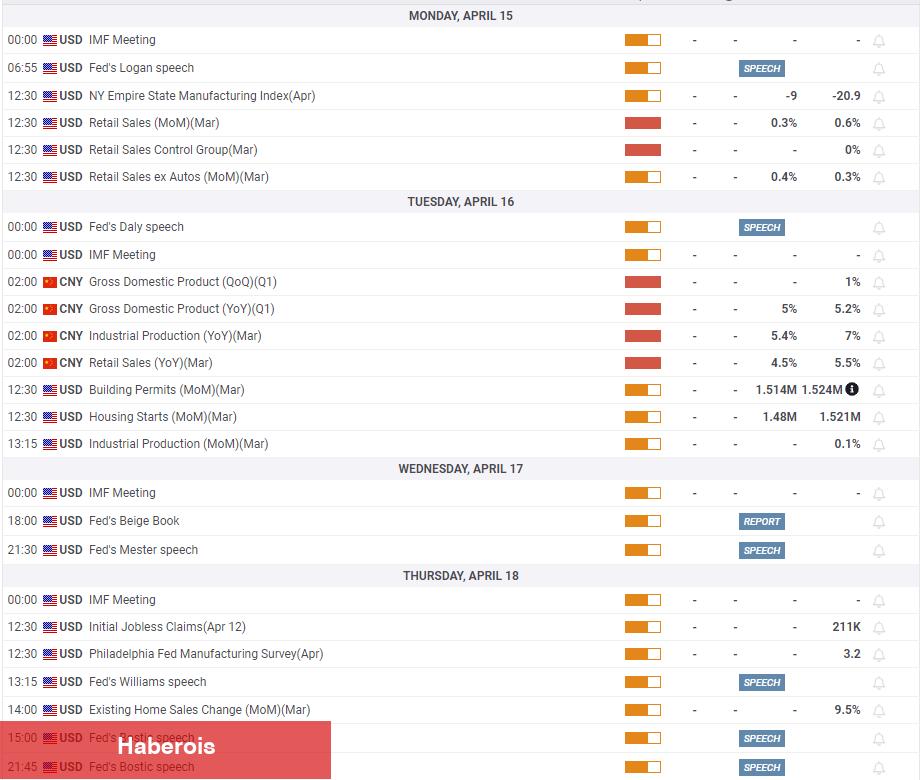Click the US flag on Initial Jobless Claims row
This screenshot has height=780, width=922.
coord(50,627)
